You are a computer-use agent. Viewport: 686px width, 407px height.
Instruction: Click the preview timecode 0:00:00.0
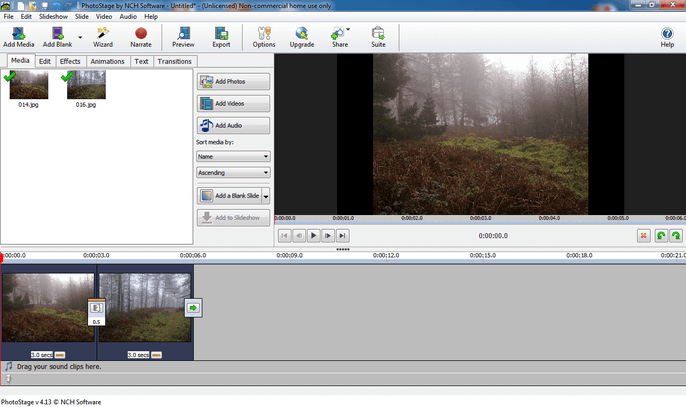493,236
